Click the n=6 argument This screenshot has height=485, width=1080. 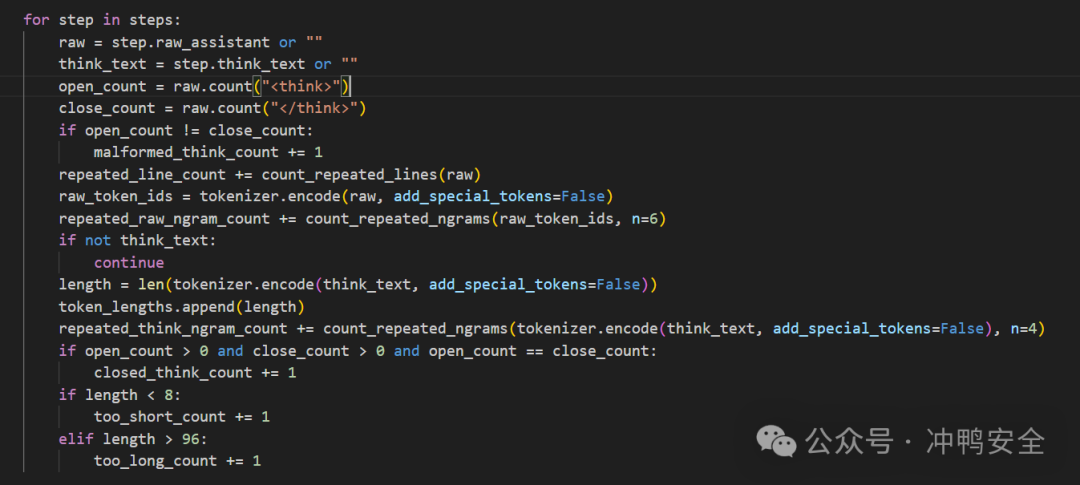[645, 218]
